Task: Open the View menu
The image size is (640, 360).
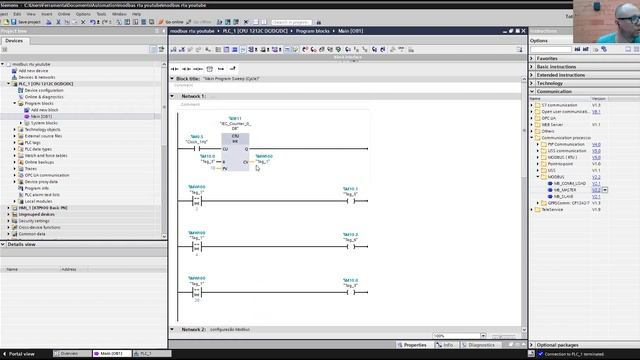Action: pos(31,14)
